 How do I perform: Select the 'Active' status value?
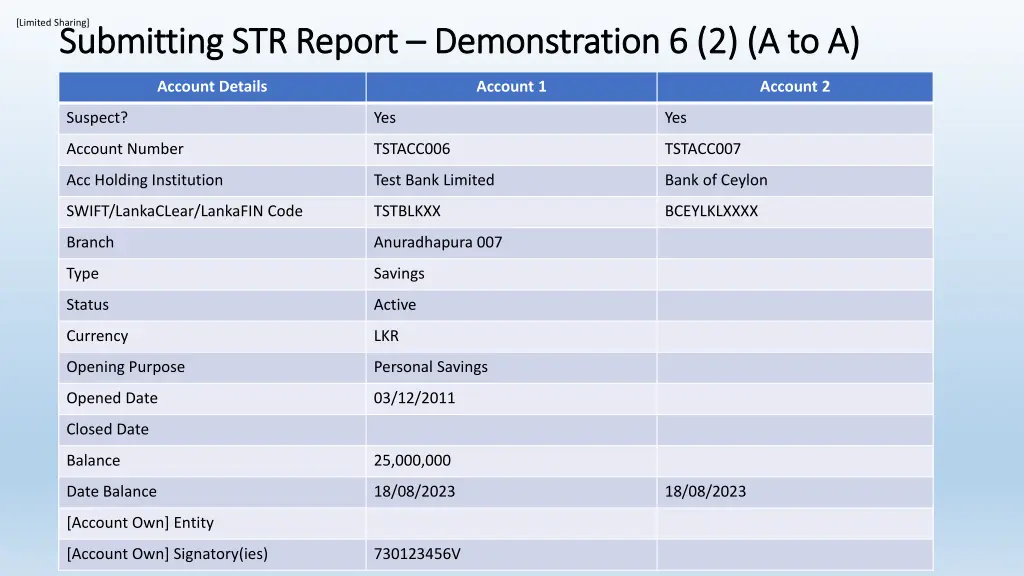click(x=395, y=305)
